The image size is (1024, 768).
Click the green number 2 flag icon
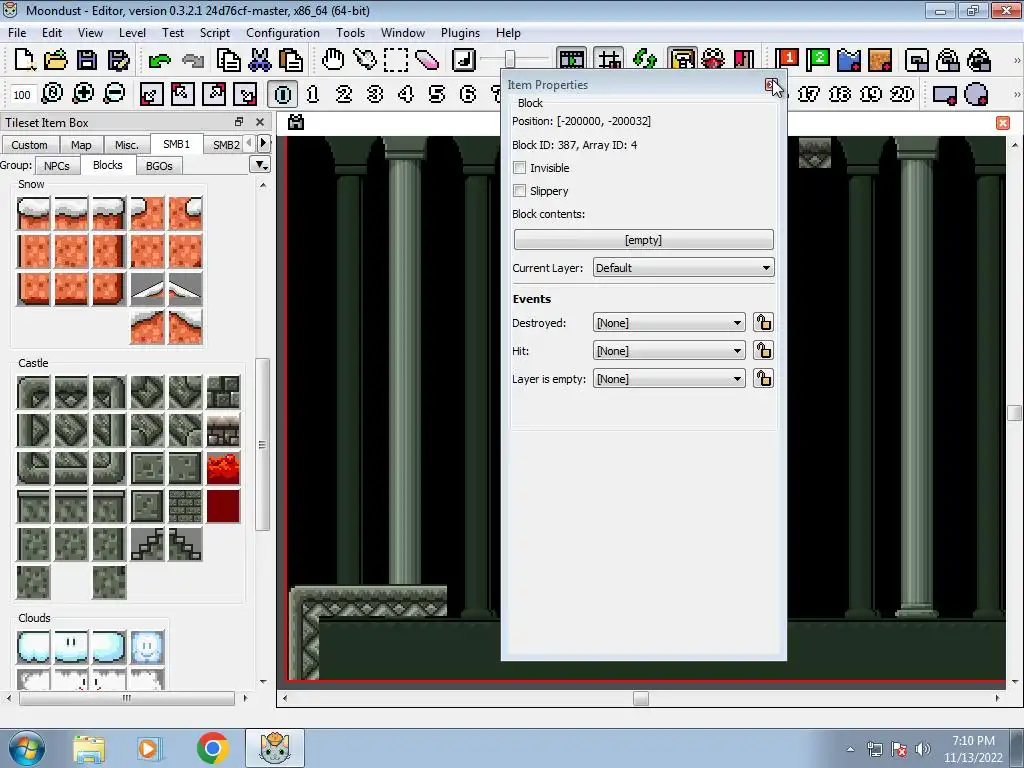pos(818,60)
